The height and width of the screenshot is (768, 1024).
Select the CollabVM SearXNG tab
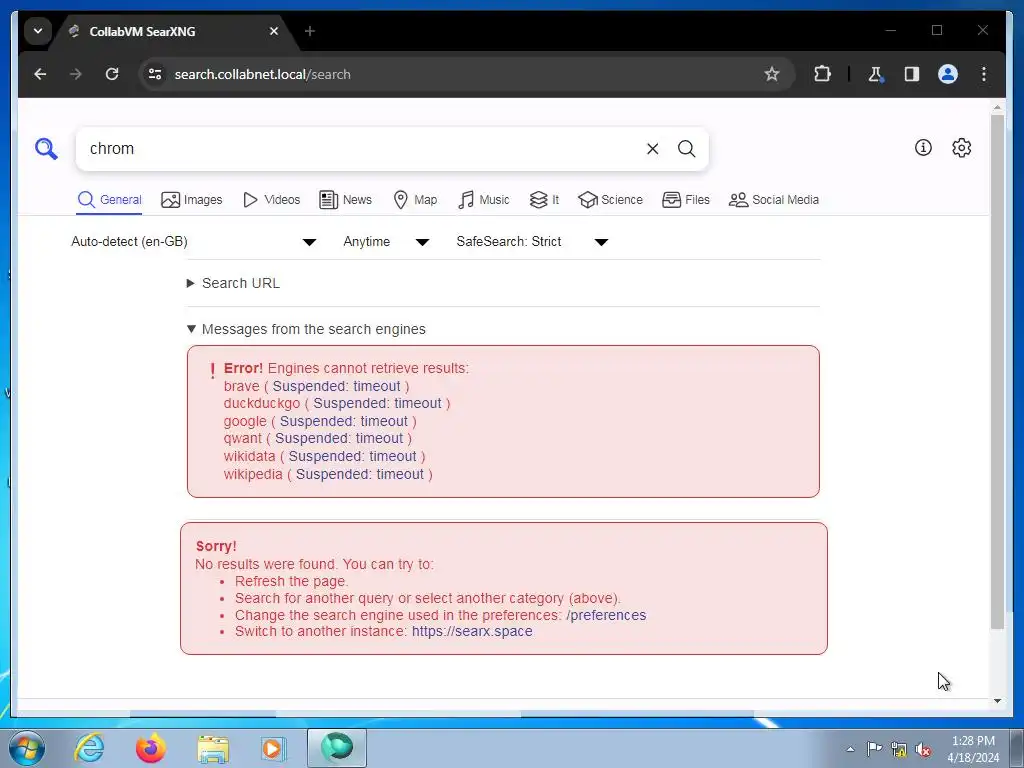[x=175, y=31]
